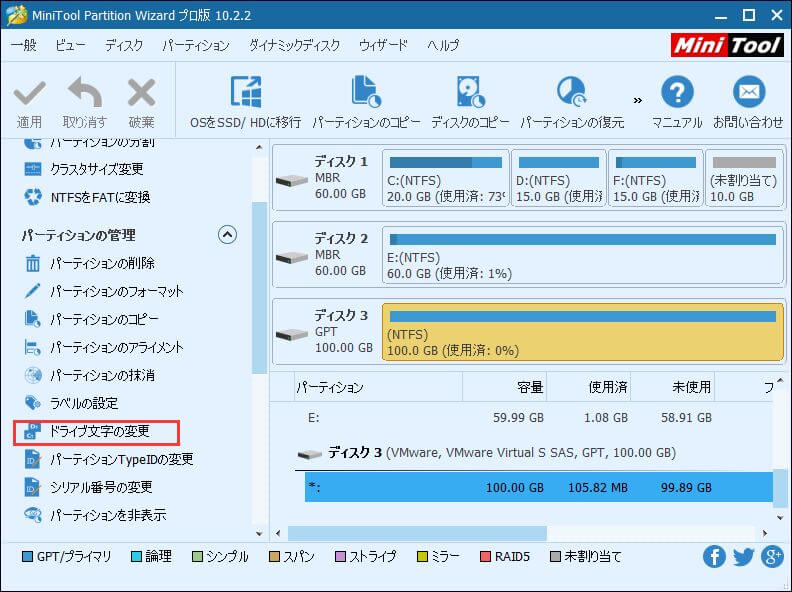
Task: Click the ディスク 2 MBR disk header
Action: coord(327,255)
